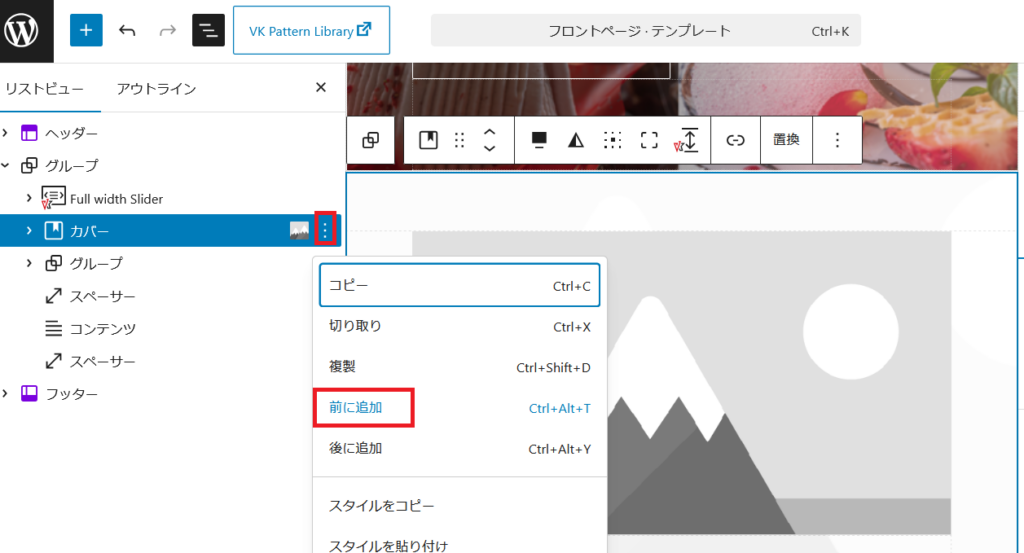The image size is (1024, 553).
Task: Switch to the アウトライン tab
Action: (156, 88)
